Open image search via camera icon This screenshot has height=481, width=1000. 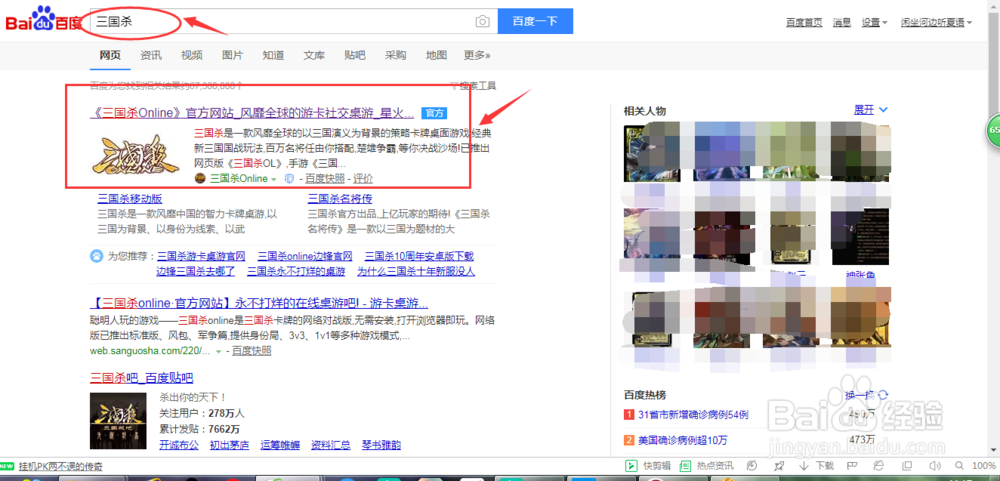pyautogui.click(x=483, y=22)
